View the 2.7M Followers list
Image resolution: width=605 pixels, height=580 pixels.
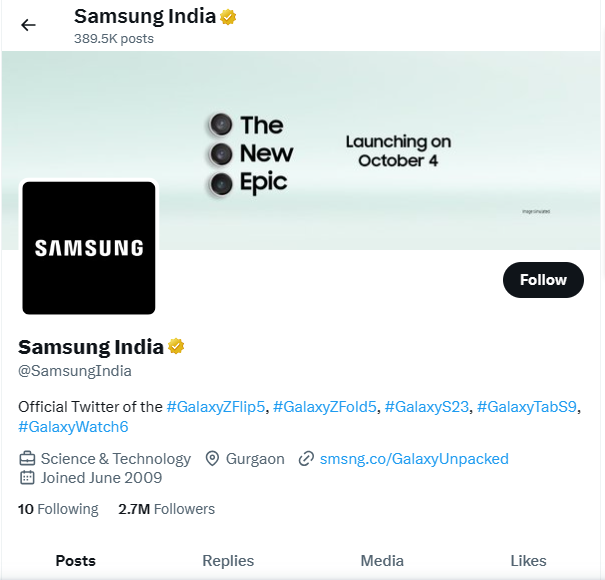point(166,509)
